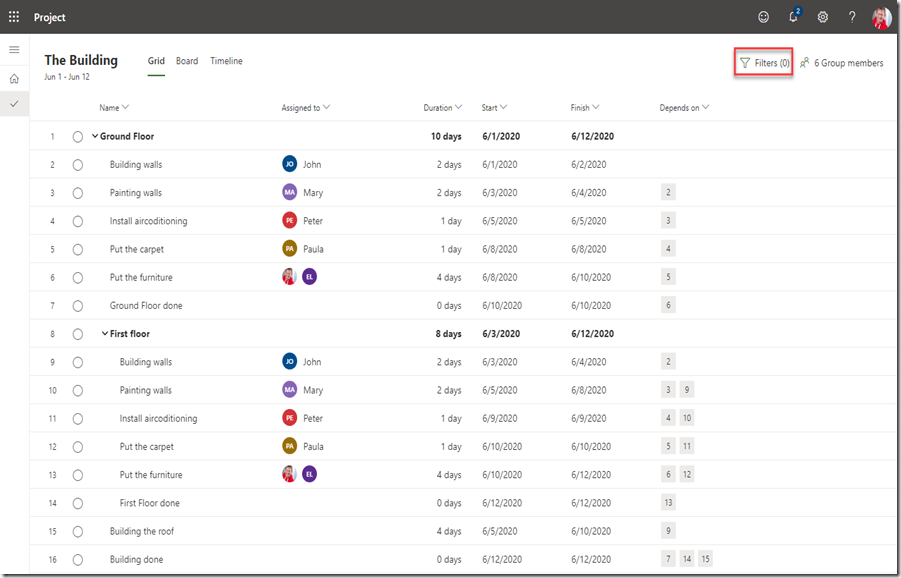Open the Filters (0) button

(764, 63)
